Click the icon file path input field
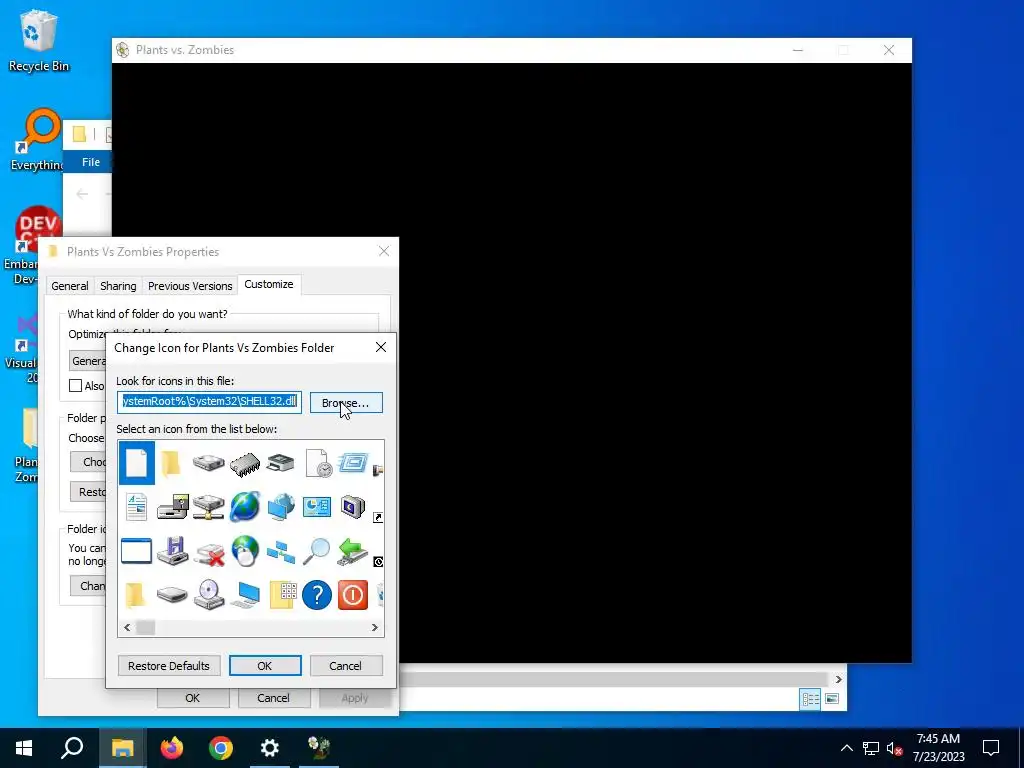The height and width of the screenshot is (768, 1024). pyautogui.click(x=209, y=402)
